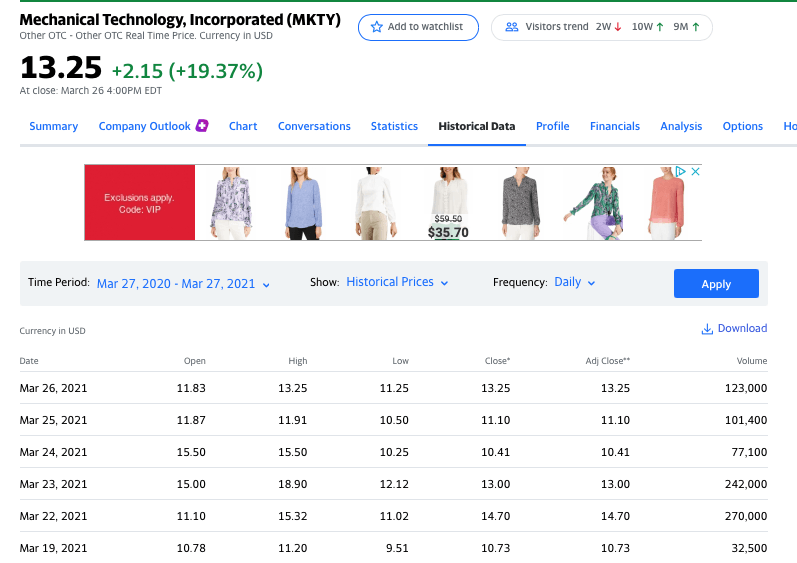Click the 270,000 volume value
The height and width of the screenshot is (563, 797).
click(x=746, y=516)
